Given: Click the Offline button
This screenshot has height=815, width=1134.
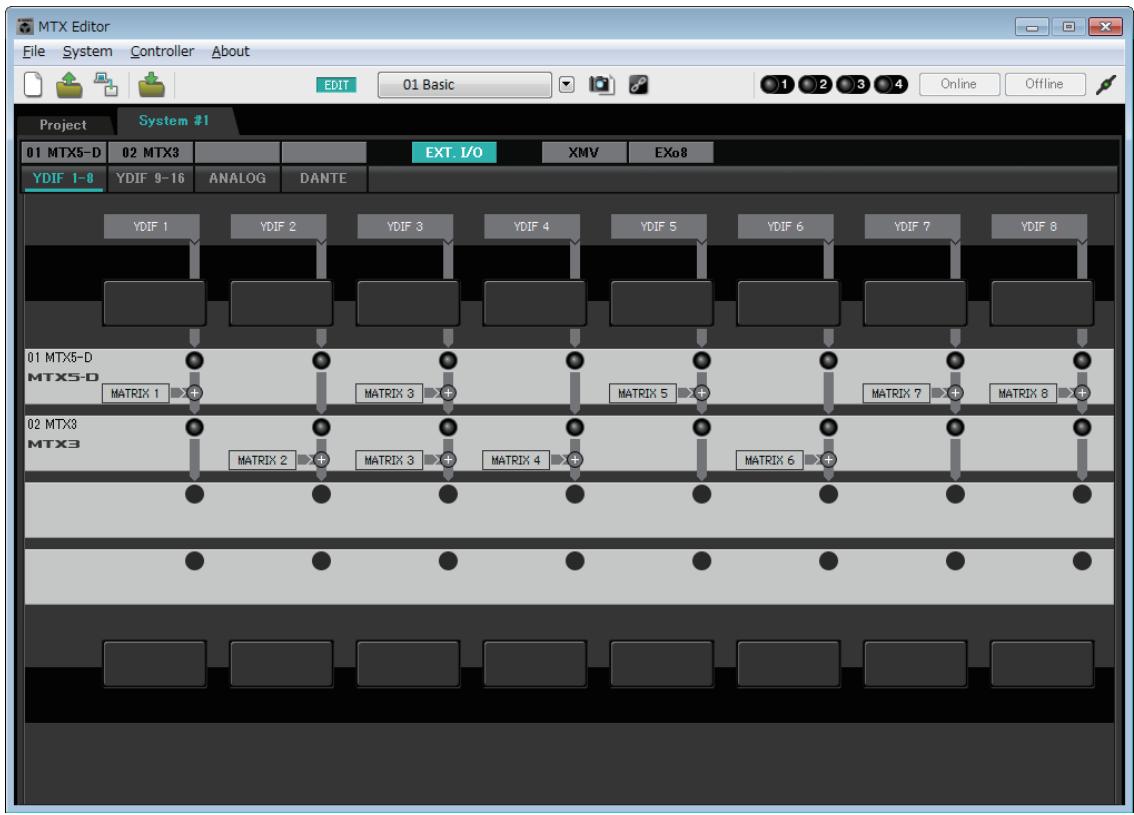Looking at the screenshot, I should (1044, 84).
